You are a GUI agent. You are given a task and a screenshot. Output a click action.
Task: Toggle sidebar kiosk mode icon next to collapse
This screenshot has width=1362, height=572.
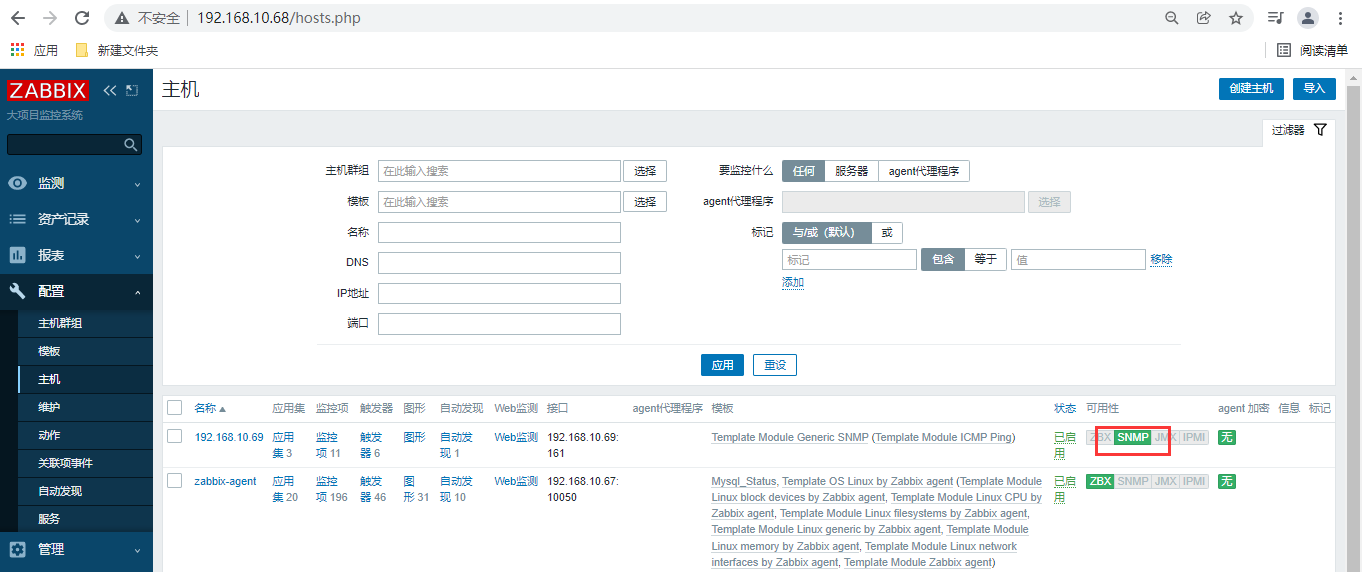(132, 90)
